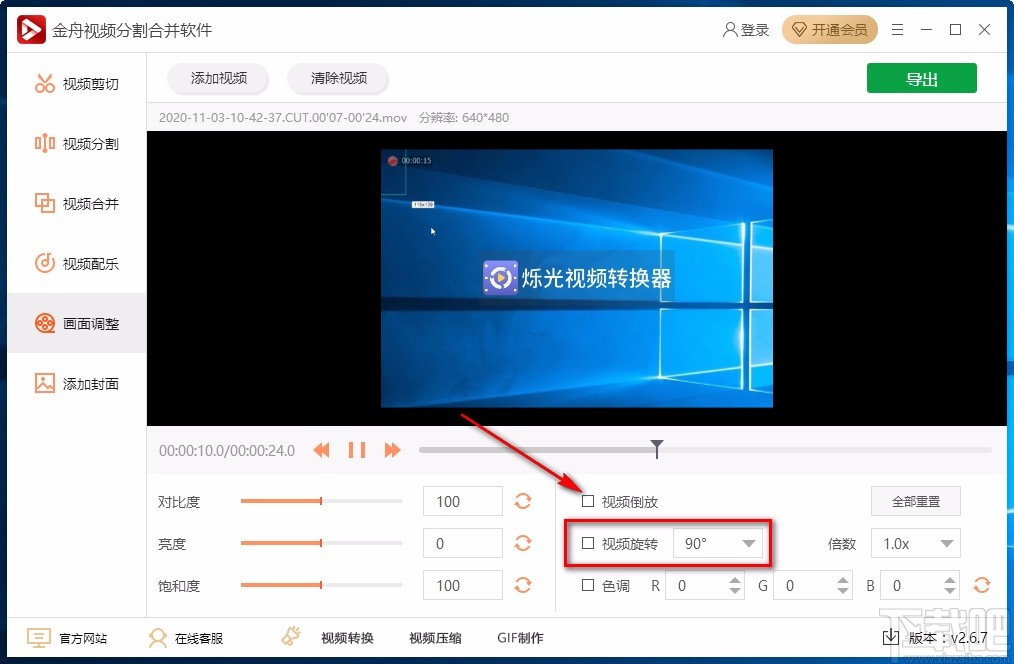
Task: Decrease the B value with down arrow
Action: point(949,590)
